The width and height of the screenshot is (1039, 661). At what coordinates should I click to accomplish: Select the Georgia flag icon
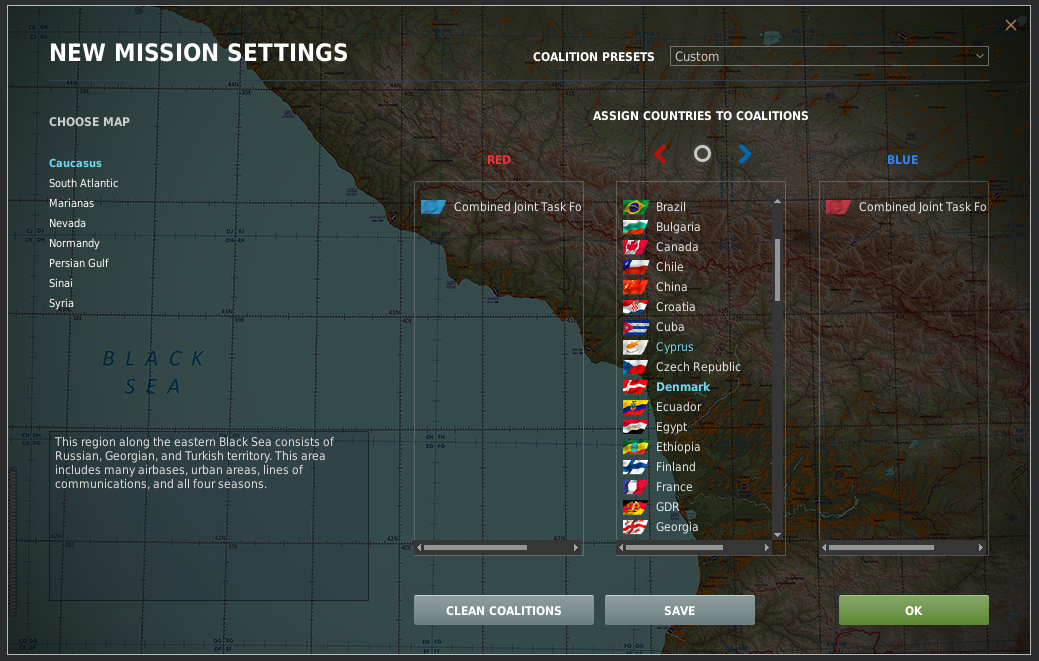tap(635, 527)
